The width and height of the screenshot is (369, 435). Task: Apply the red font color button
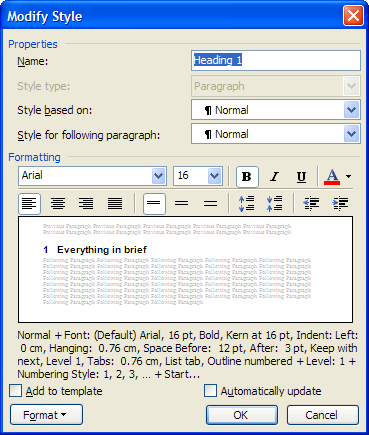click(332, 176)
